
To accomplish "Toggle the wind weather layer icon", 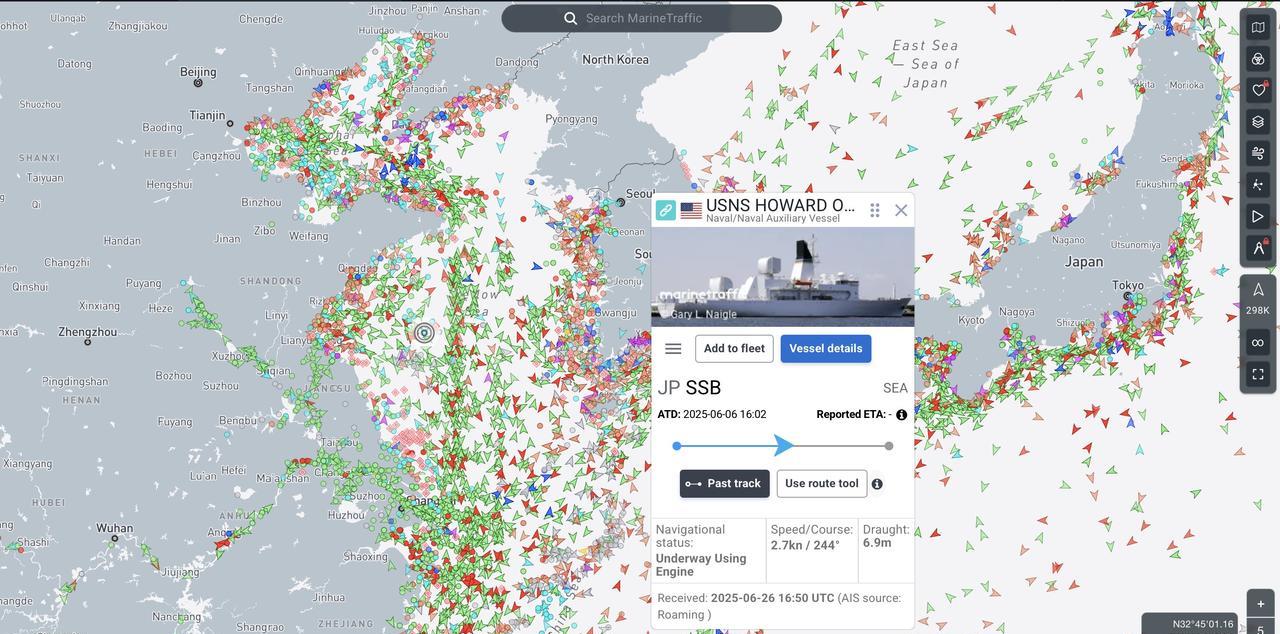I will (x=1258, y=153).
